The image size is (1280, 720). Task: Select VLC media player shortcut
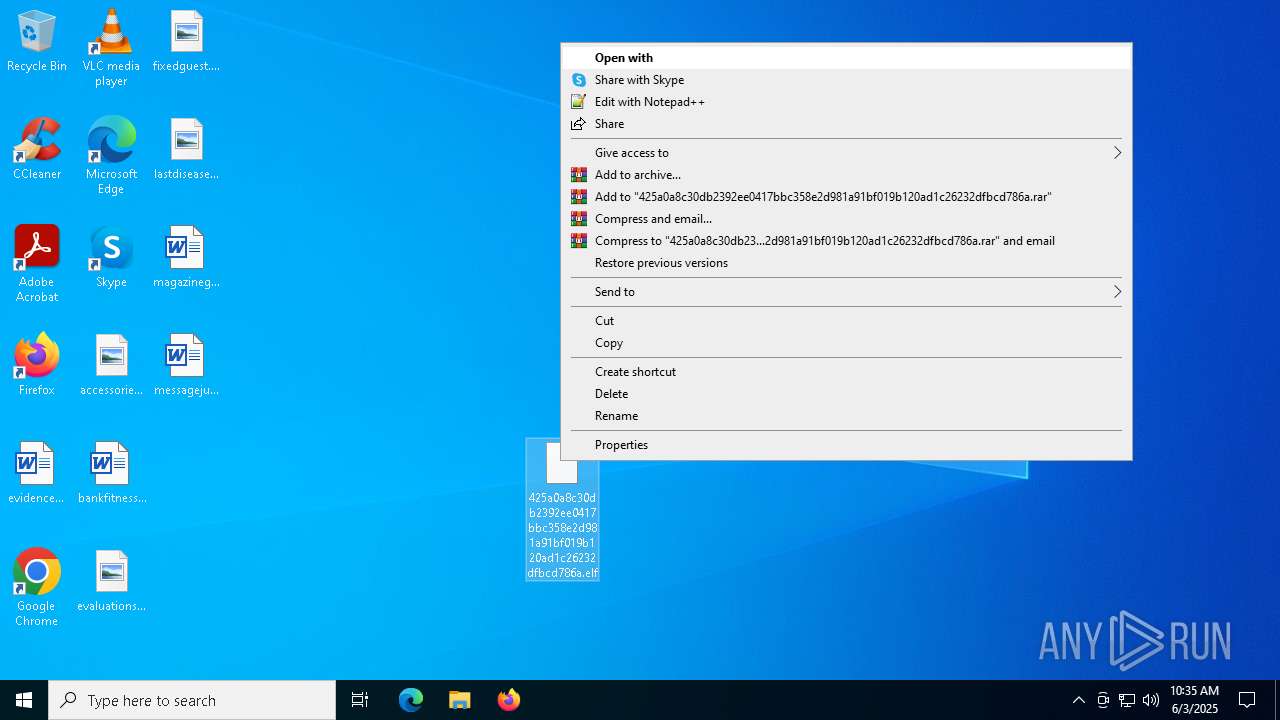click(x=111, y=48)
